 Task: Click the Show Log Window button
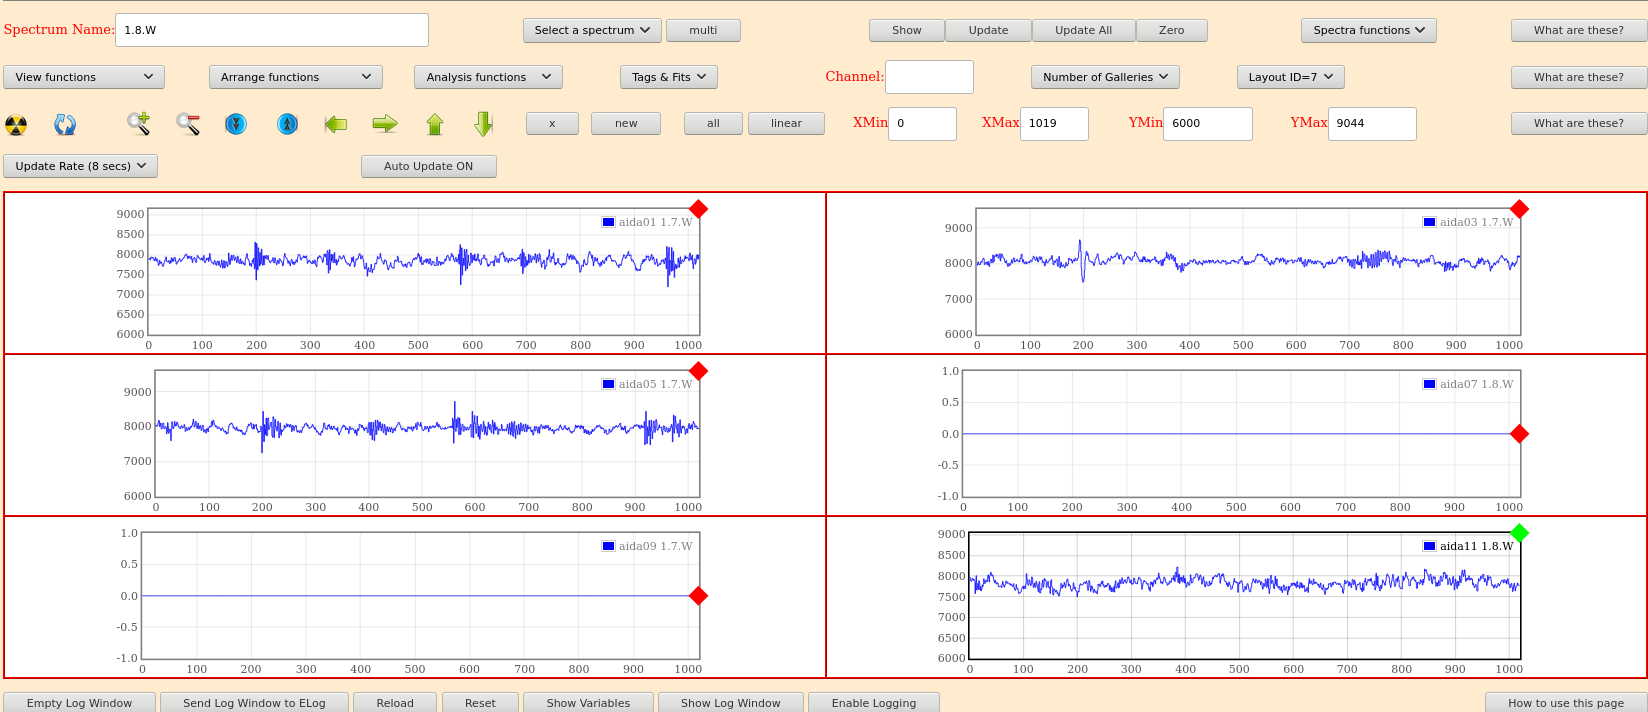tap(730, 703)
